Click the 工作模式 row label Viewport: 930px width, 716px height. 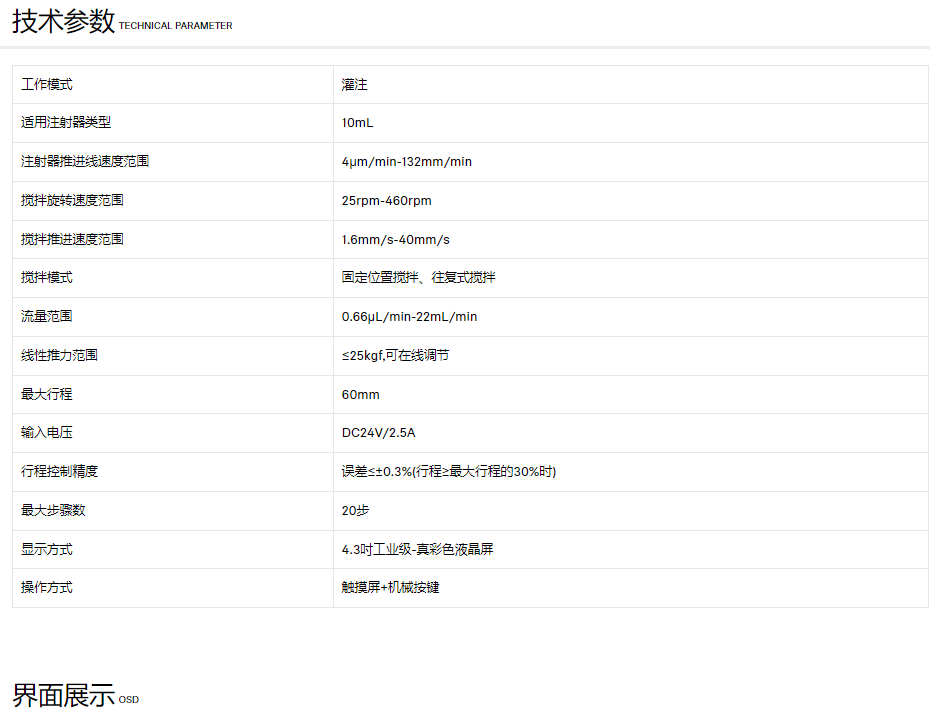47,85
